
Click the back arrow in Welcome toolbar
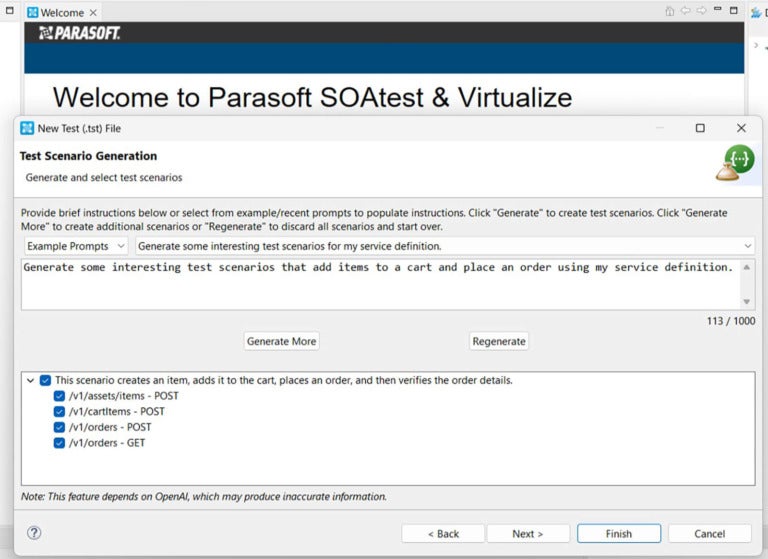(x=686, y=12)
